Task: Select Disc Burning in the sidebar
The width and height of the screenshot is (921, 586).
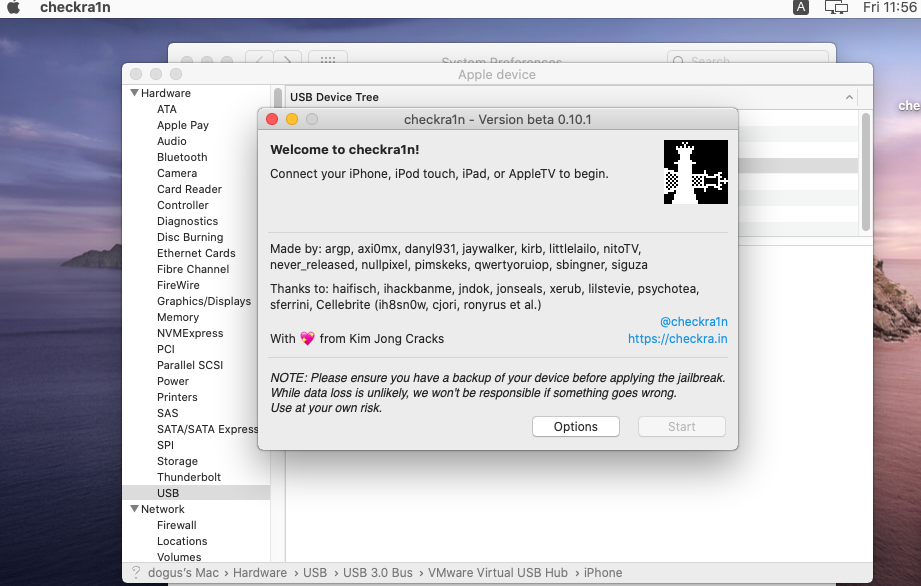Action: [190, 237]
